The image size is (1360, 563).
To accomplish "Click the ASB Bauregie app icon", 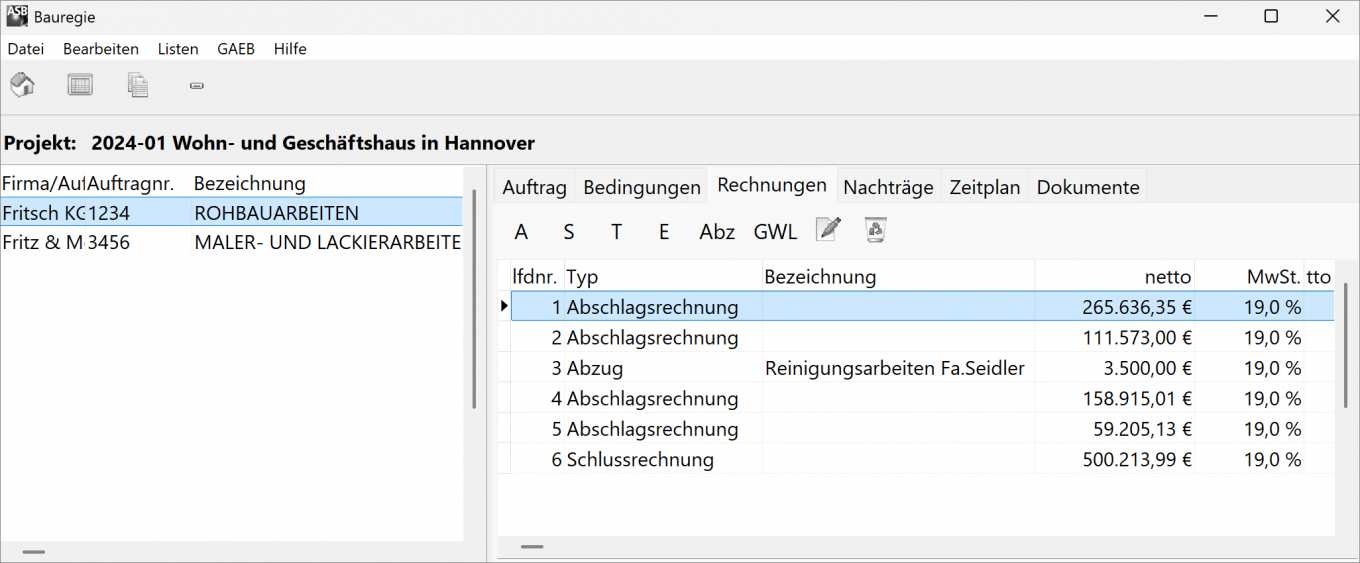I will (x=17, y=16).
